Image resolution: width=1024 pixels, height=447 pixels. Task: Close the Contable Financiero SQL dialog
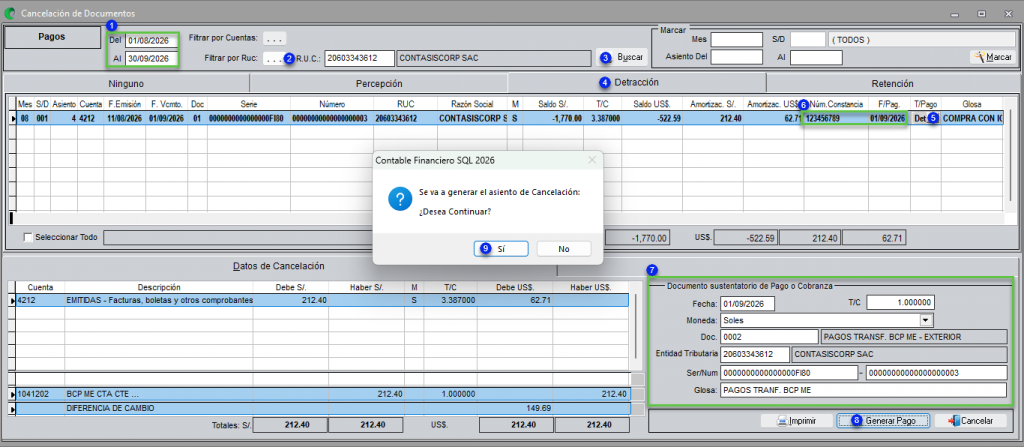tap(592, 160)
